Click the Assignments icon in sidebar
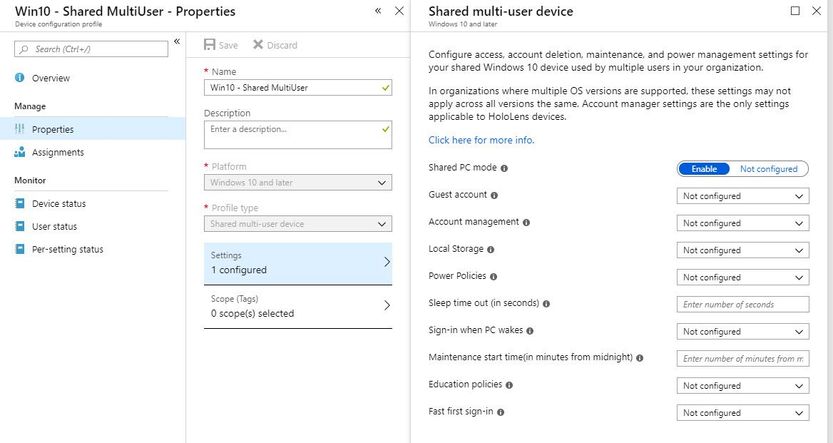This screenshot has width=833, height=443. click(x=20, y=152)
